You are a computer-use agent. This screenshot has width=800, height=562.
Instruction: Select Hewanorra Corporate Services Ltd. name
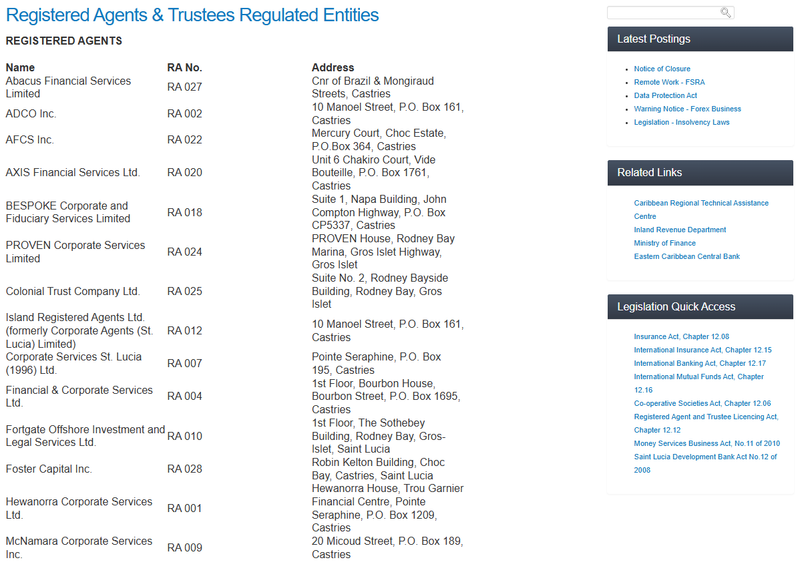point(79,508)
